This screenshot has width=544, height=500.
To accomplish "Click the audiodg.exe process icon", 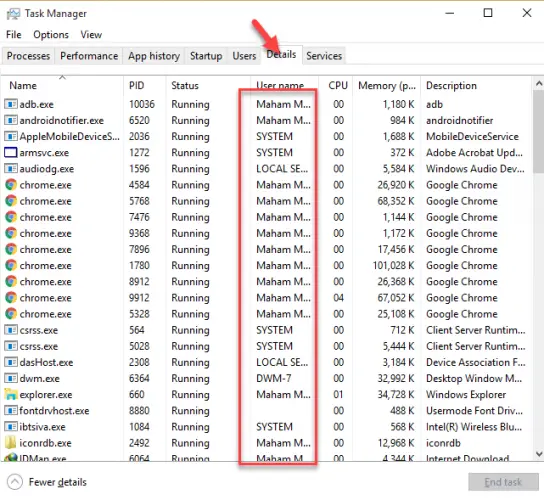I will point(11,169).
